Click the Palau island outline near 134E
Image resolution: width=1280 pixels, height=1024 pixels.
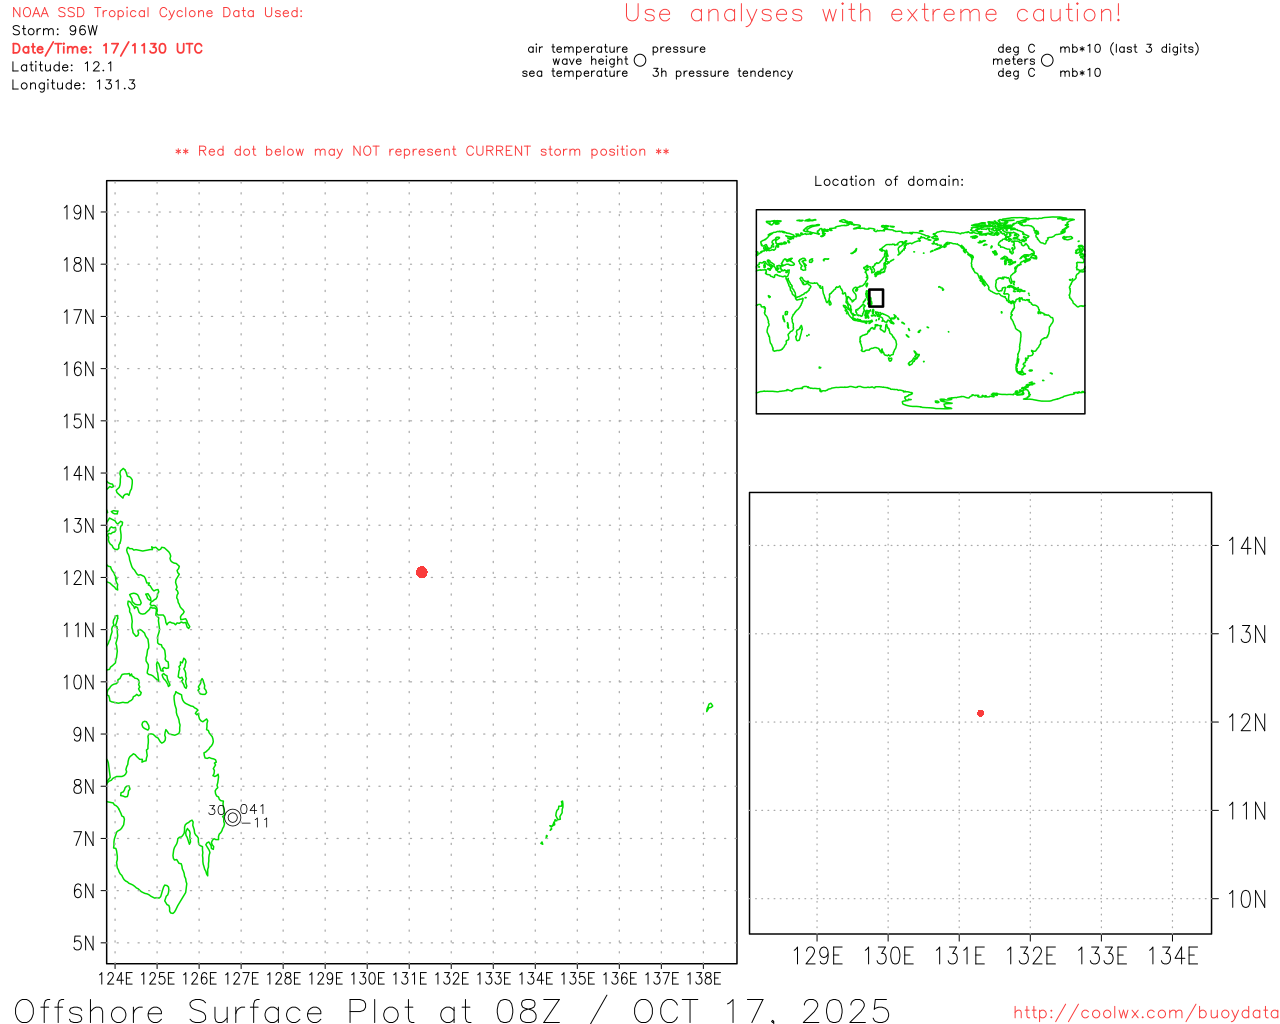[556, 818]
